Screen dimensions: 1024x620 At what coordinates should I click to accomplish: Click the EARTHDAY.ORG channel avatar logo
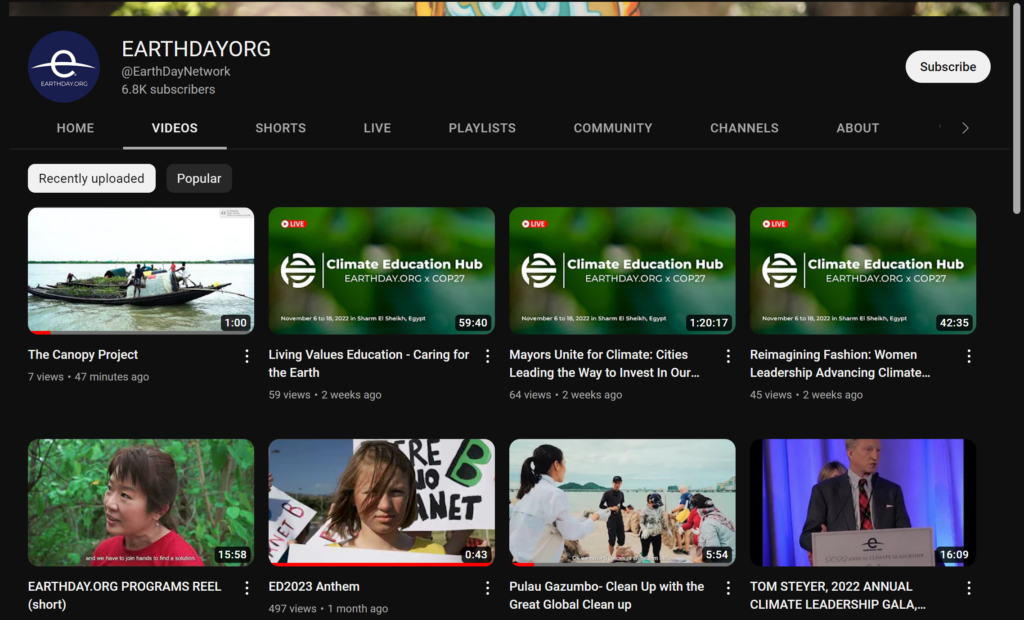64,67
